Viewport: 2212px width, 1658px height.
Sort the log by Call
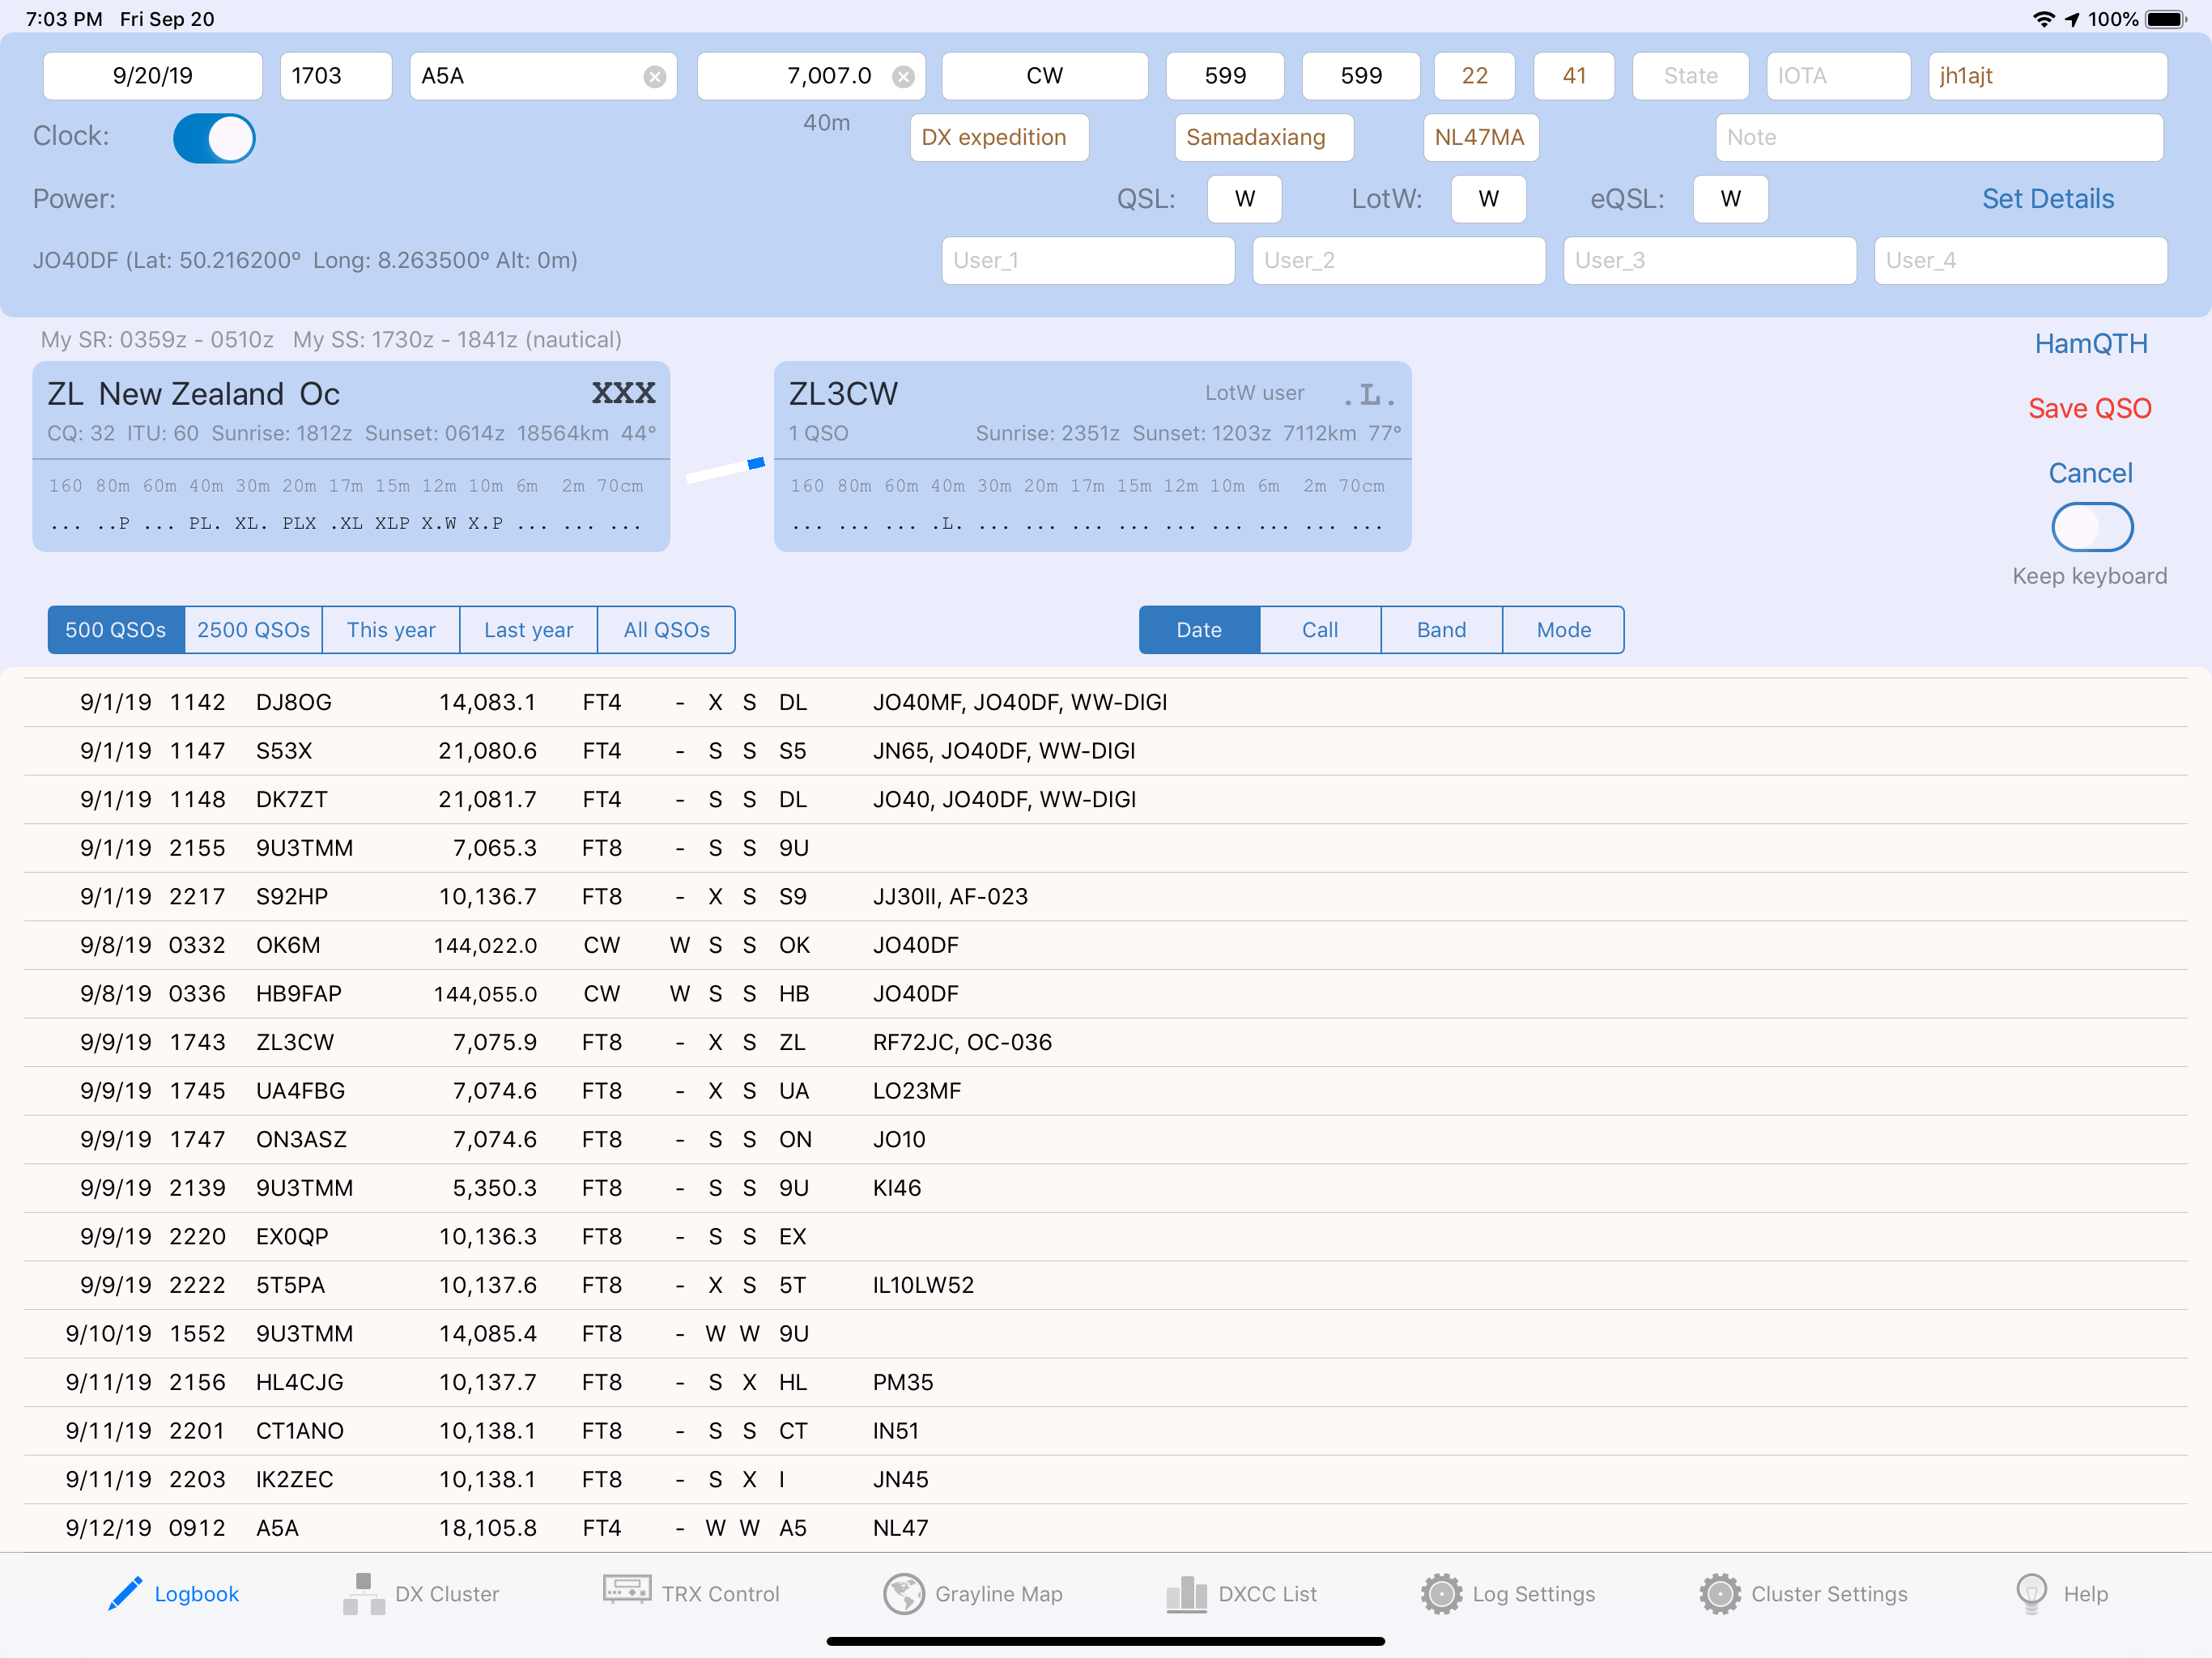click(1319, 630)
